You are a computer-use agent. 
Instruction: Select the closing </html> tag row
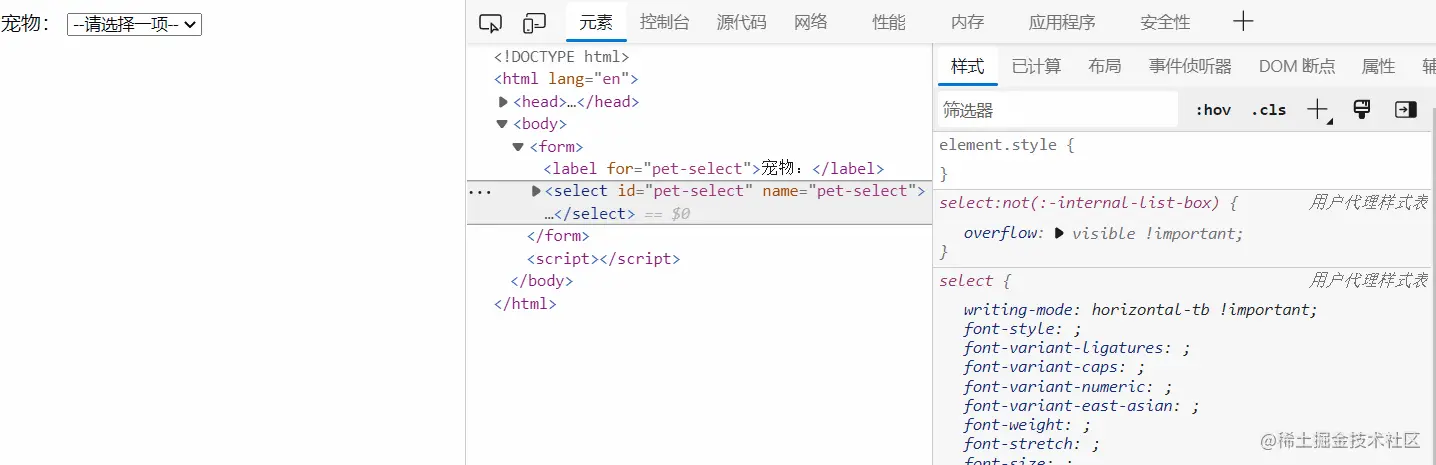click(525, 303)
